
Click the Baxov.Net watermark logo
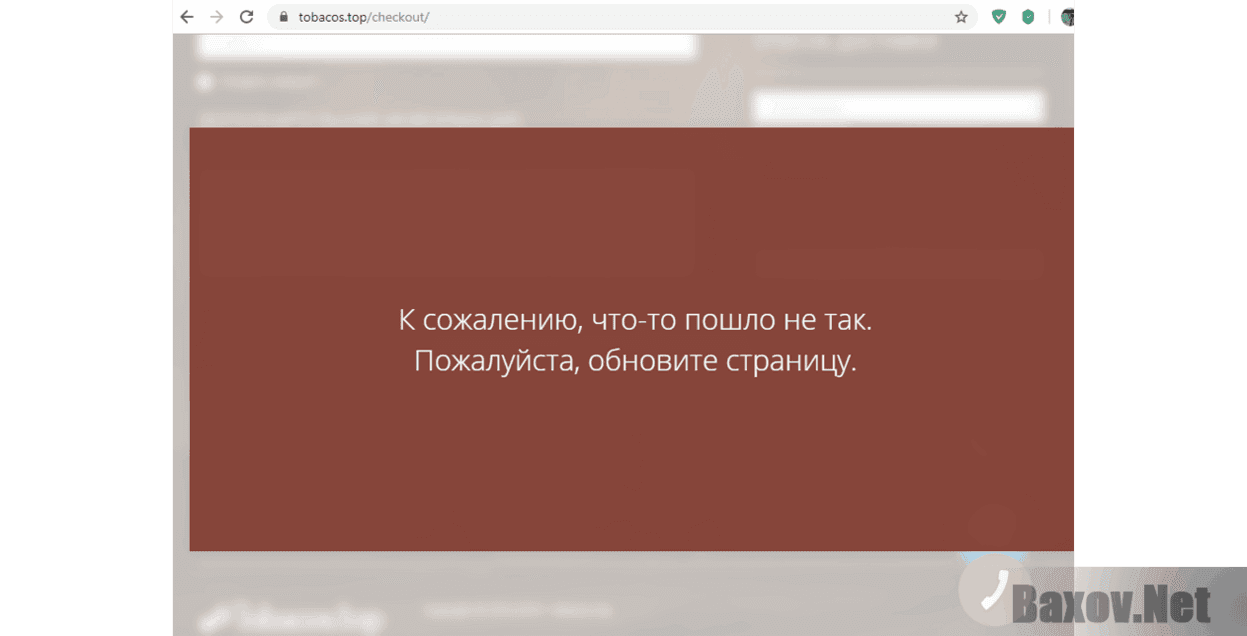tap(1110, 604)
